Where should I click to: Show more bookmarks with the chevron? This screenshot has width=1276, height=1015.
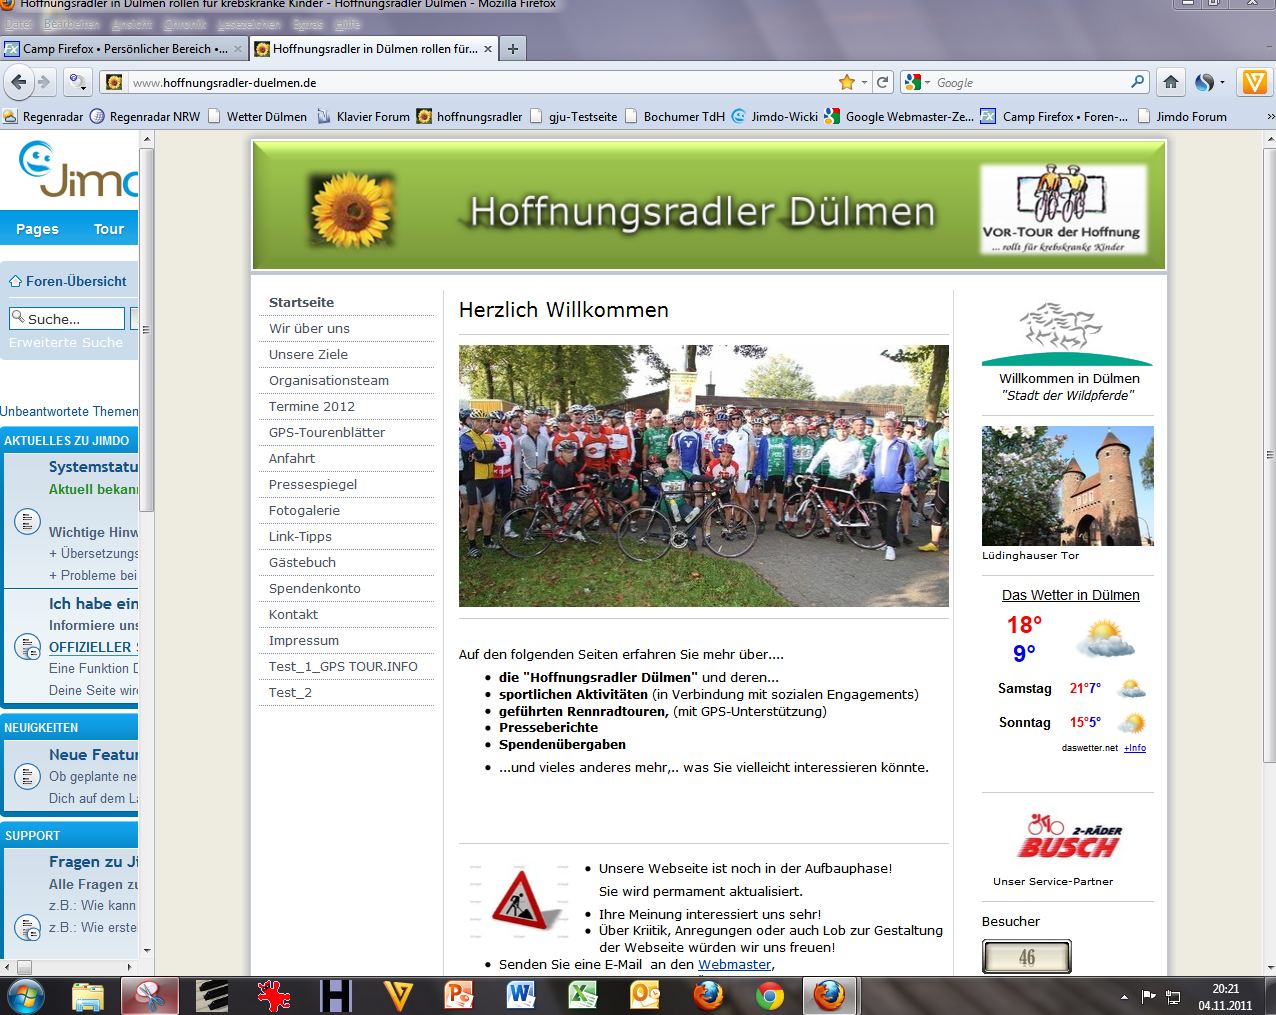[x=1270, y=116]
